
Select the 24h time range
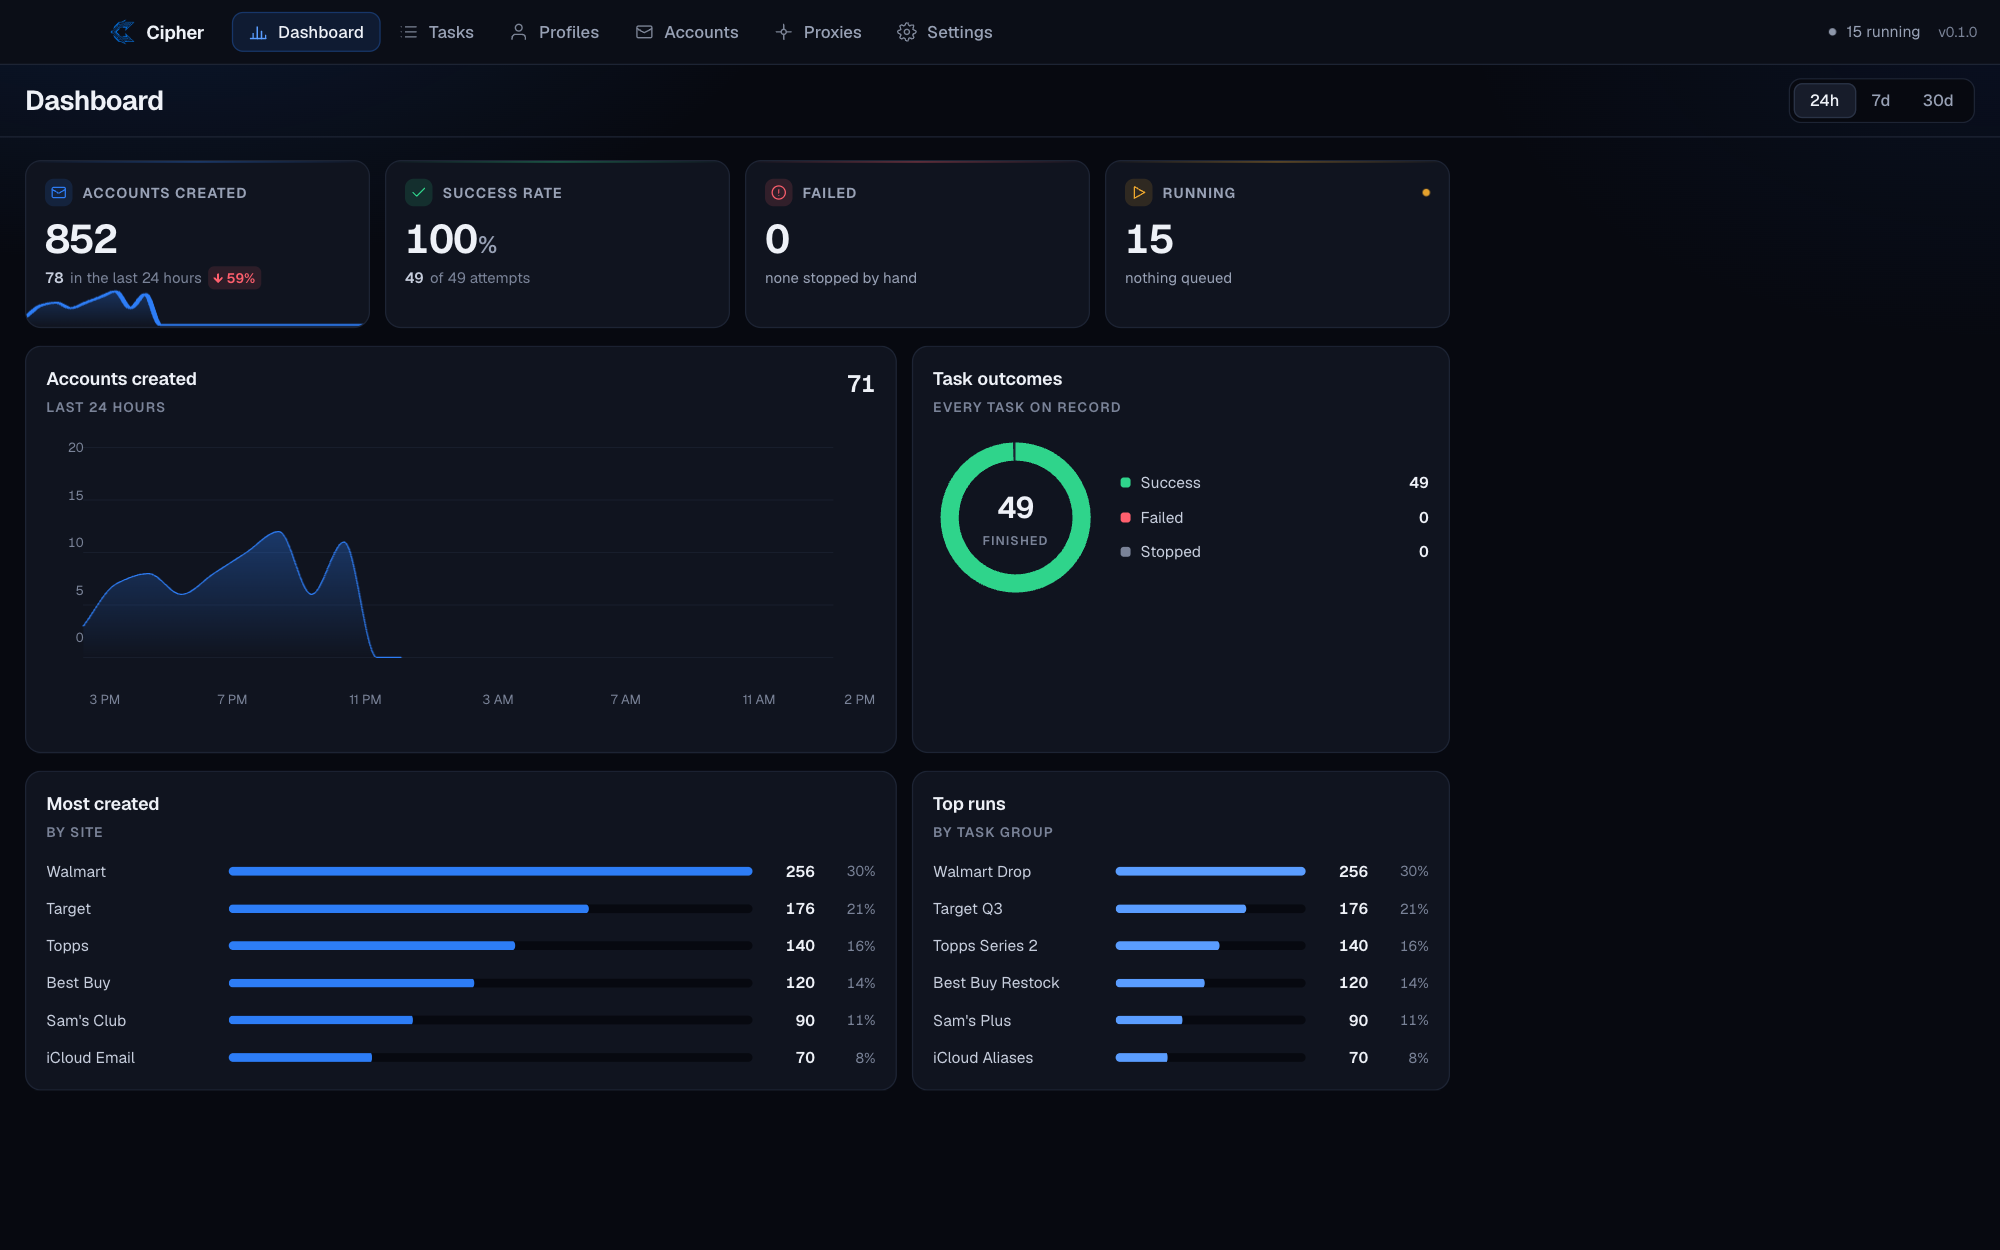click(x=1824, y=100)
